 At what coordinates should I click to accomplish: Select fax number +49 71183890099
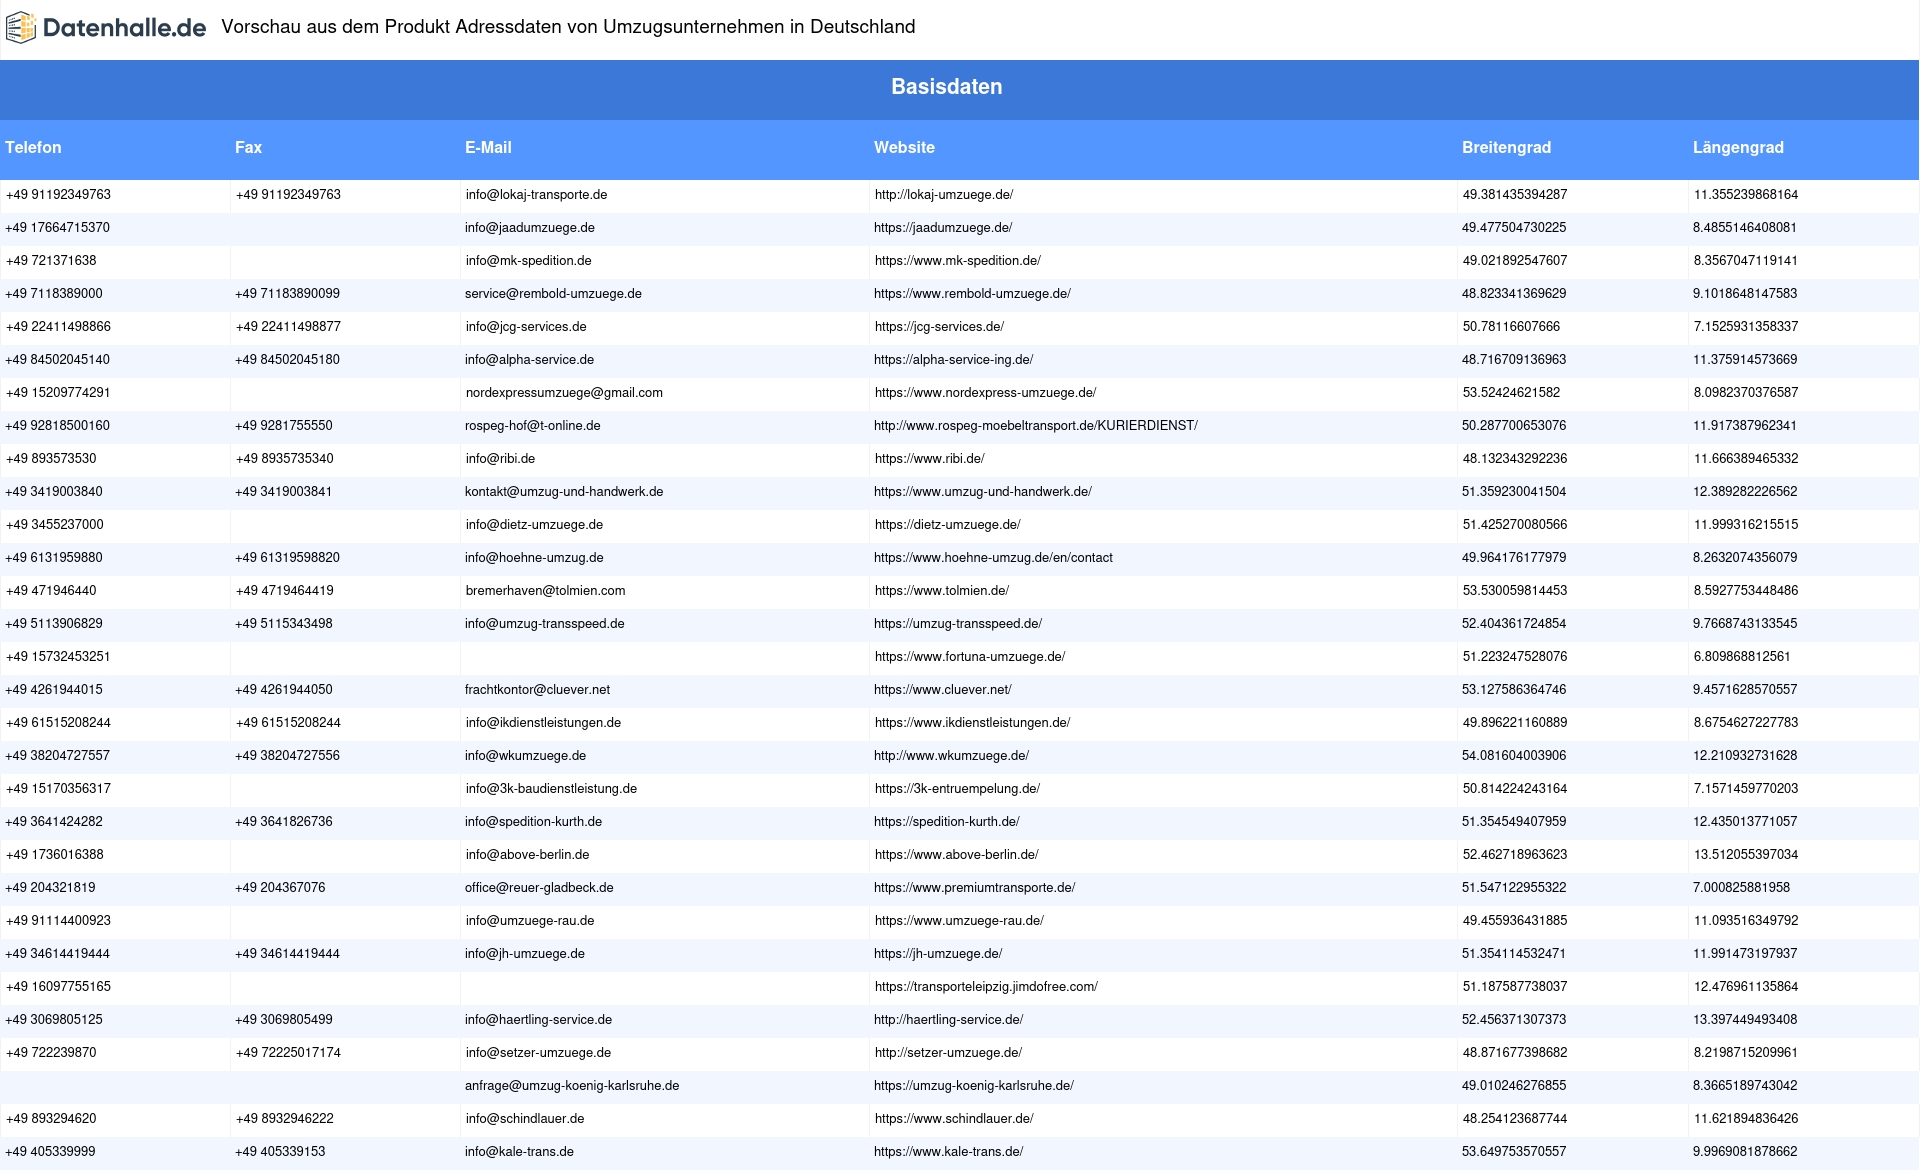287,294
